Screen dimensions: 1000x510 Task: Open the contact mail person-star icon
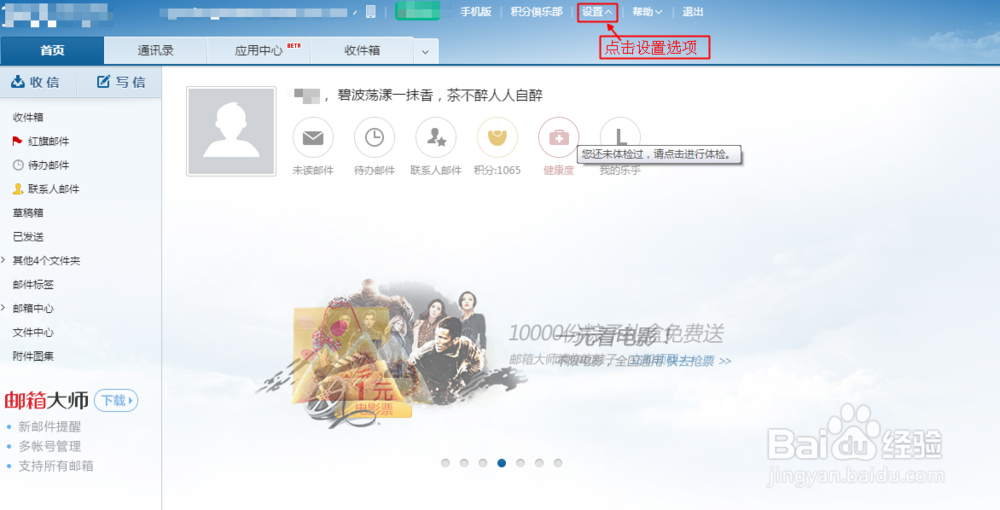click(x=436, y=138)
